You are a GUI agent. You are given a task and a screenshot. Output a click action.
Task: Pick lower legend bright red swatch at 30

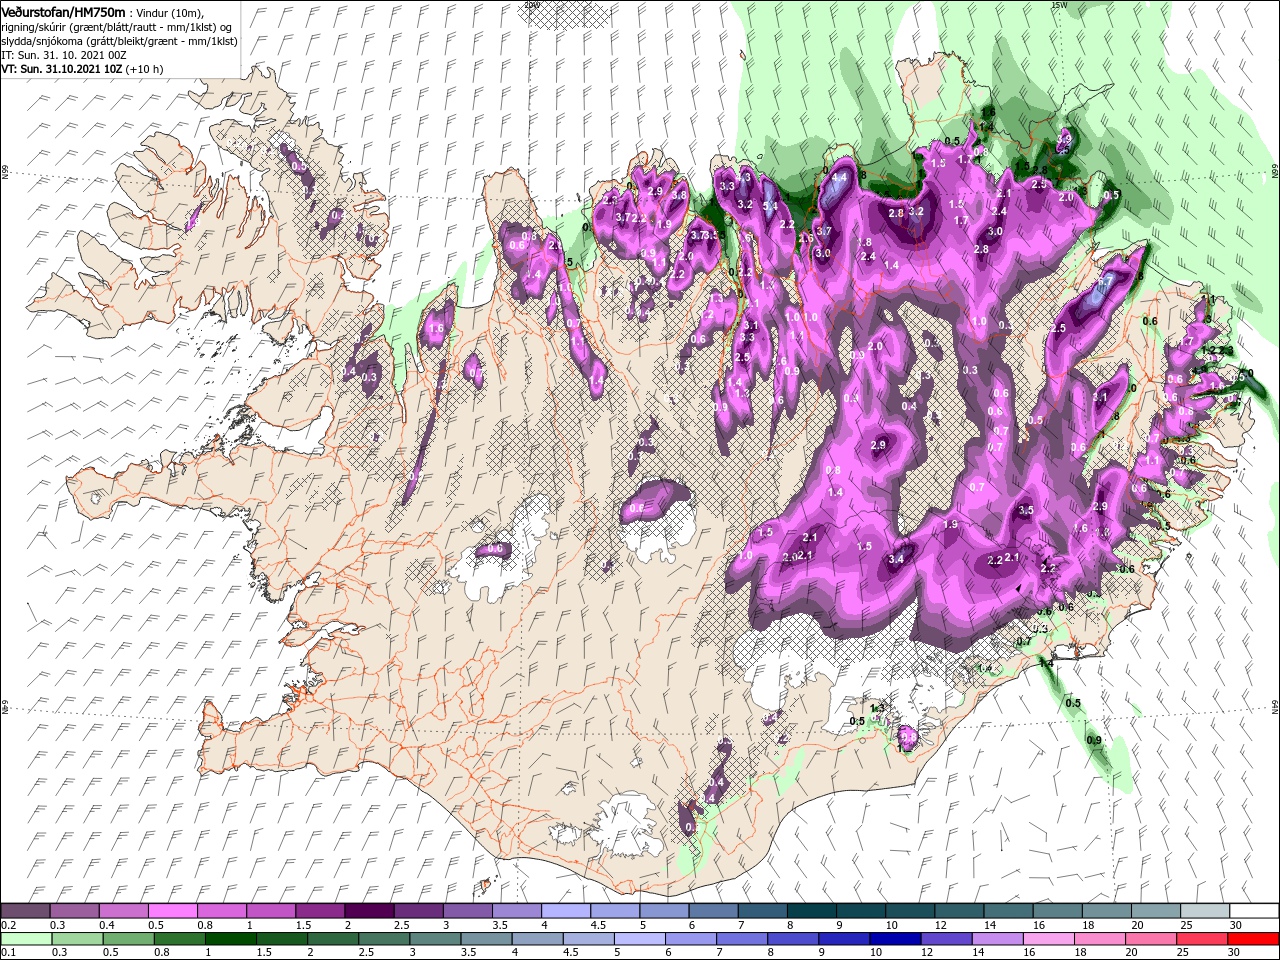(1252, 939)
